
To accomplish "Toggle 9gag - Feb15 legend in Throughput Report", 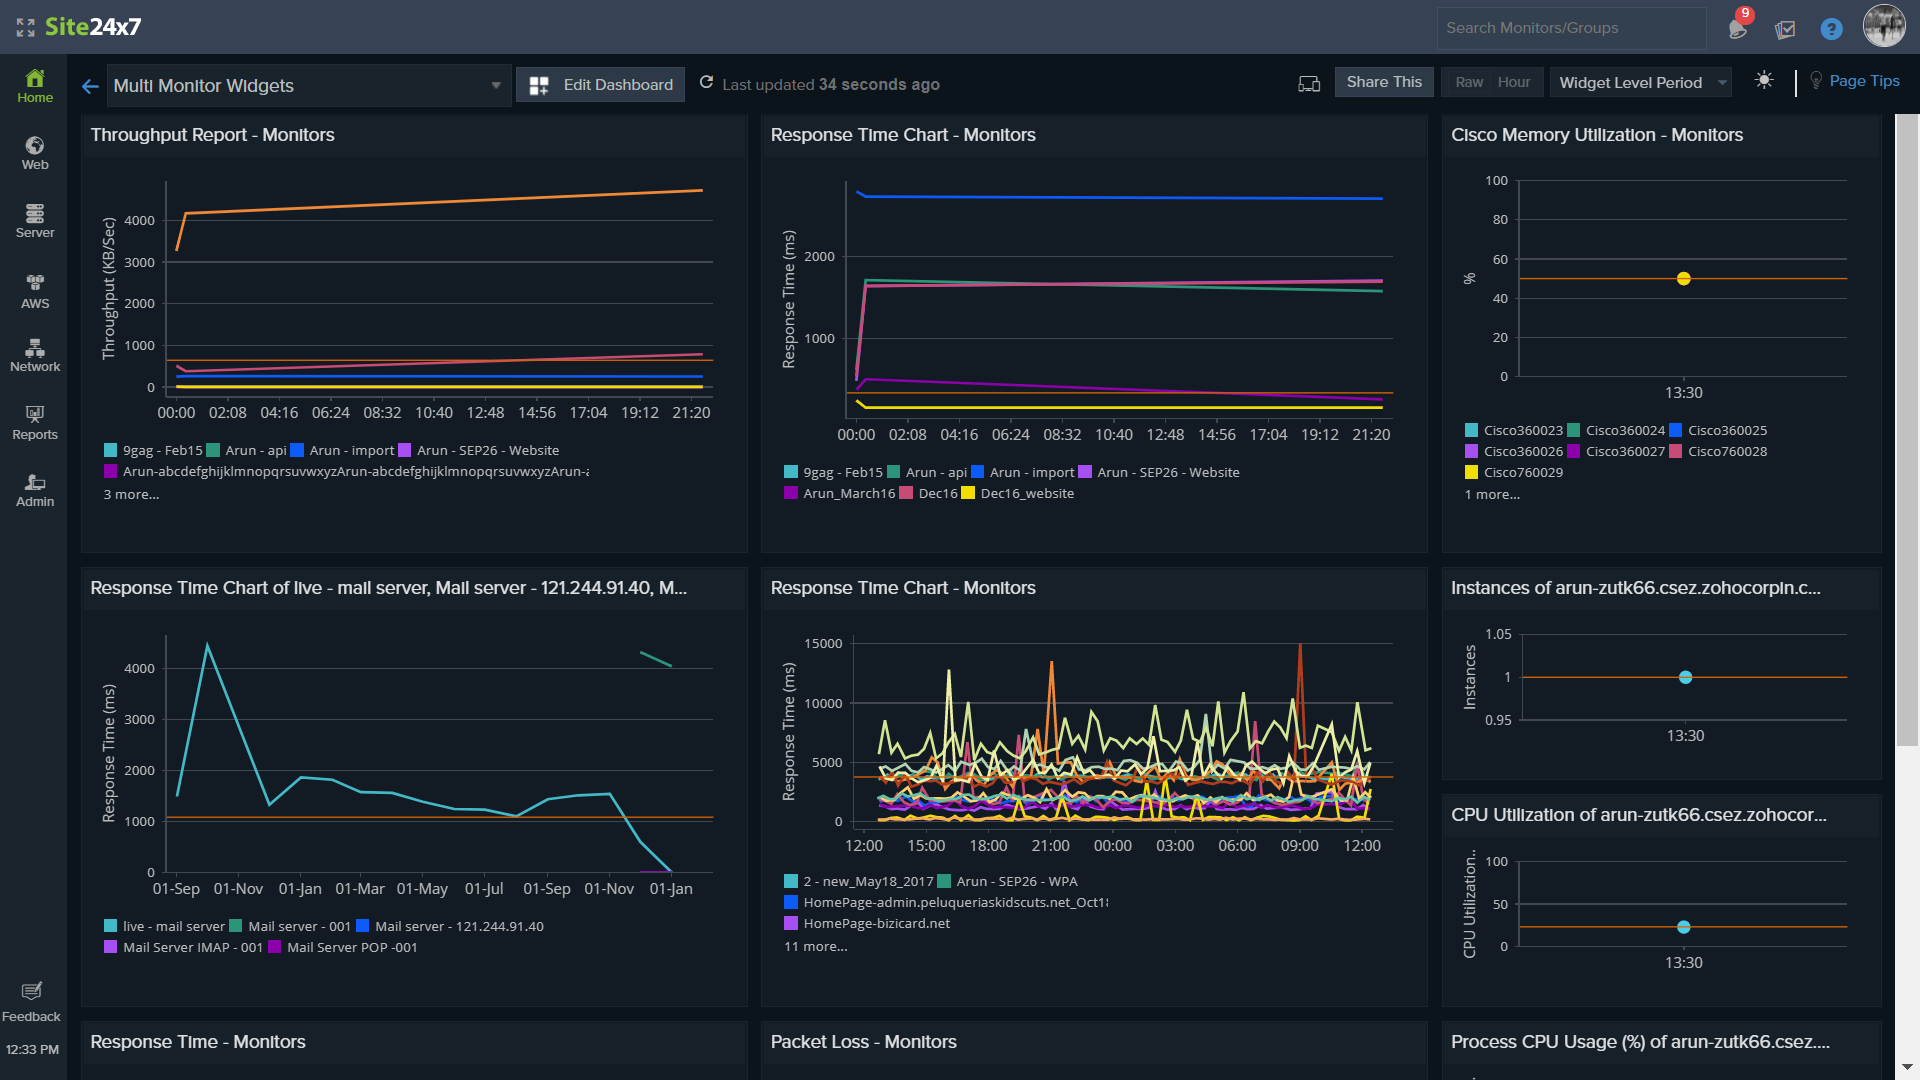I will pyautogui.click(x=162, y=451).
